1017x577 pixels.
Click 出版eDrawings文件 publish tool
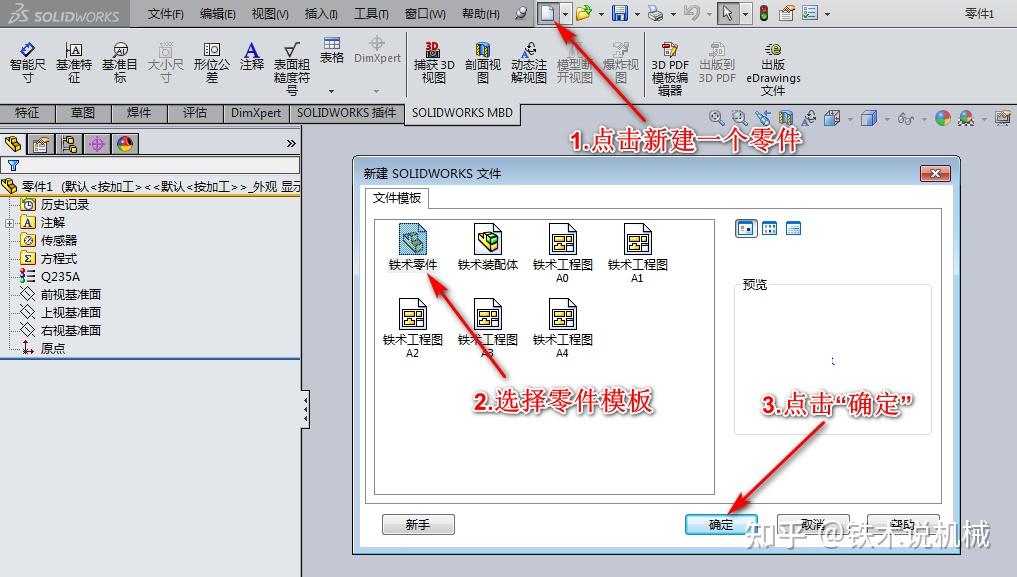point(773,69)
